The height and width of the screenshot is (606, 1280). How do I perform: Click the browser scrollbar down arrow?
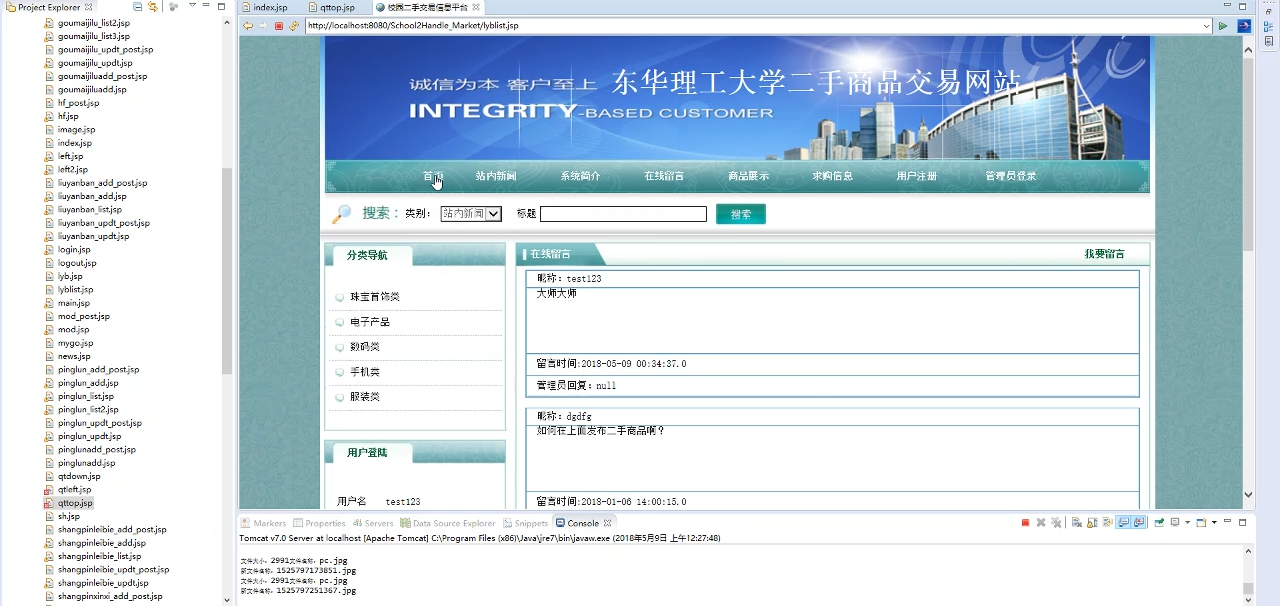pos(1248,494)
